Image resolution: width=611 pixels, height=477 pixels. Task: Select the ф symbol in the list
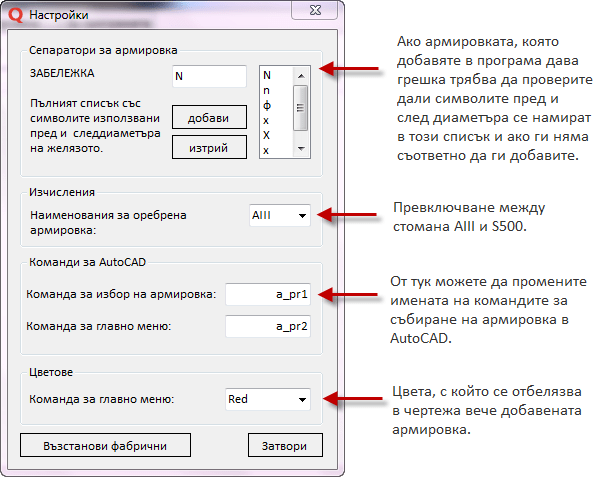pyautogui.click(x=267, y=105)
